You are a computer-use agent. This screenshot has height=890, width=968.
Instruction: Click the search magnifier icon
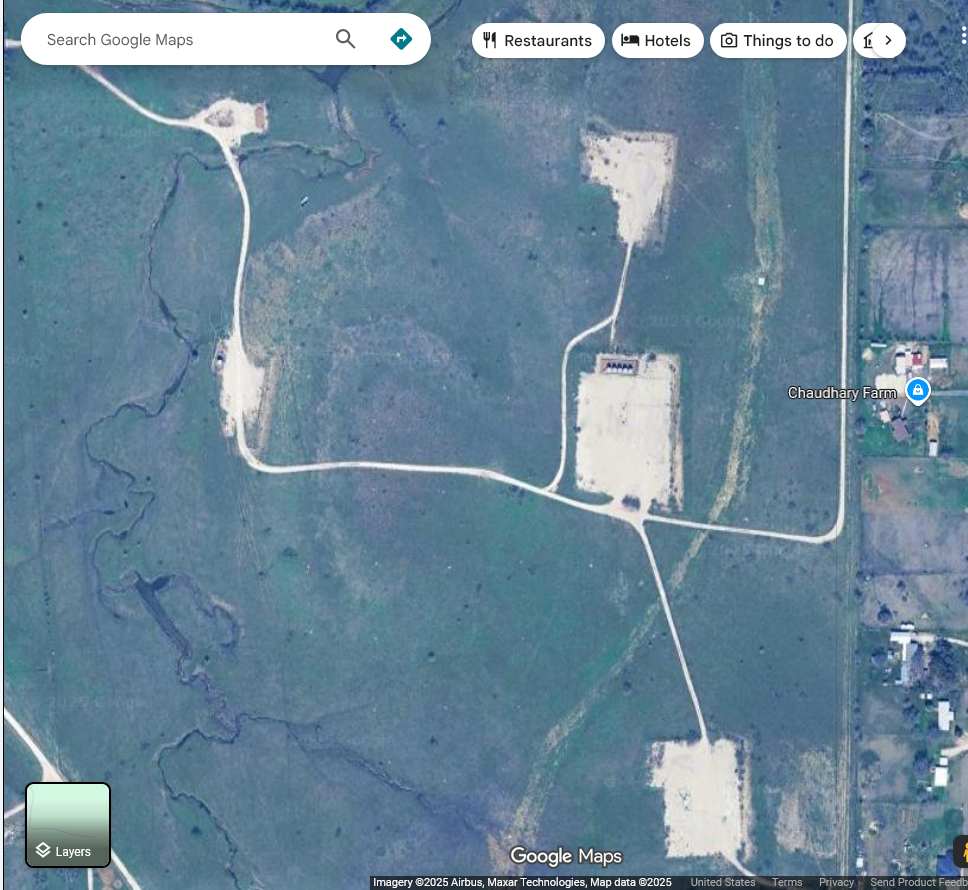click(345, 39)
